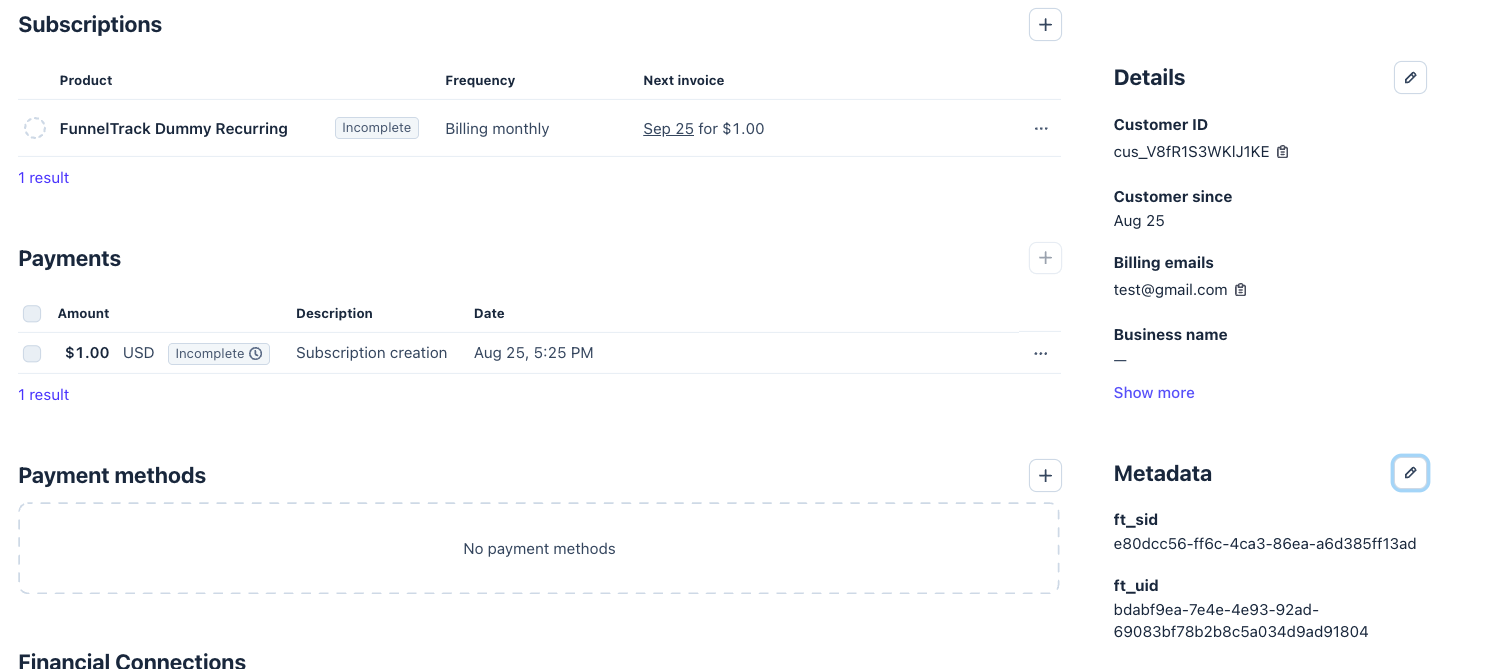
Task: Edit Metadata with pencil icon
Action: click(x=1410, y=473)
